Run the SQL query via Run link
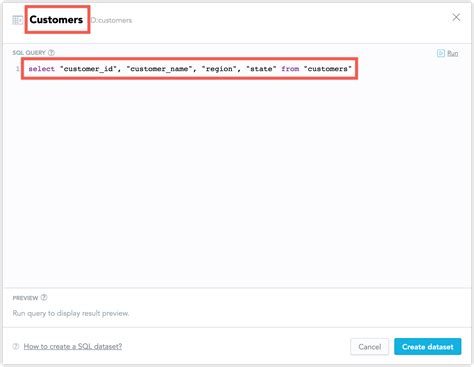The image size is (474, 367). tap(452, 53)
